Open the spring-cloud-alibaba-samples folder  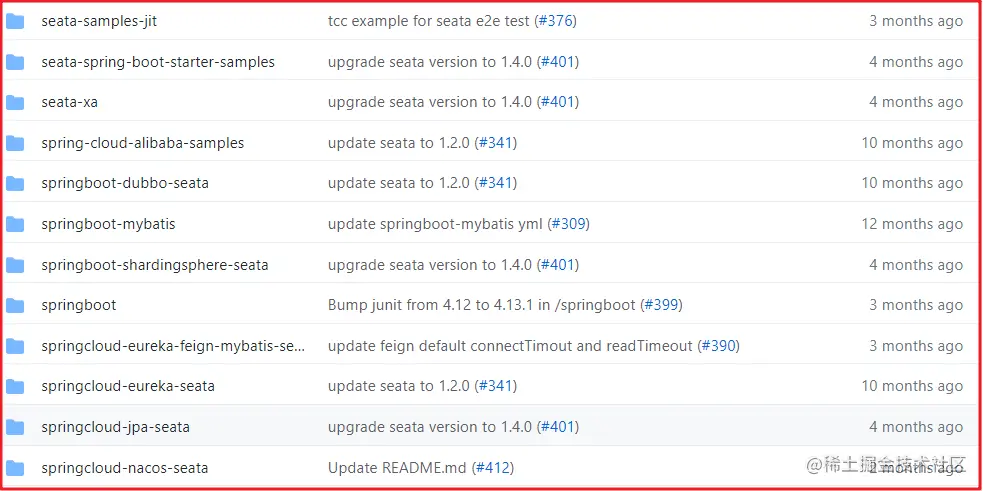point(143,143)
